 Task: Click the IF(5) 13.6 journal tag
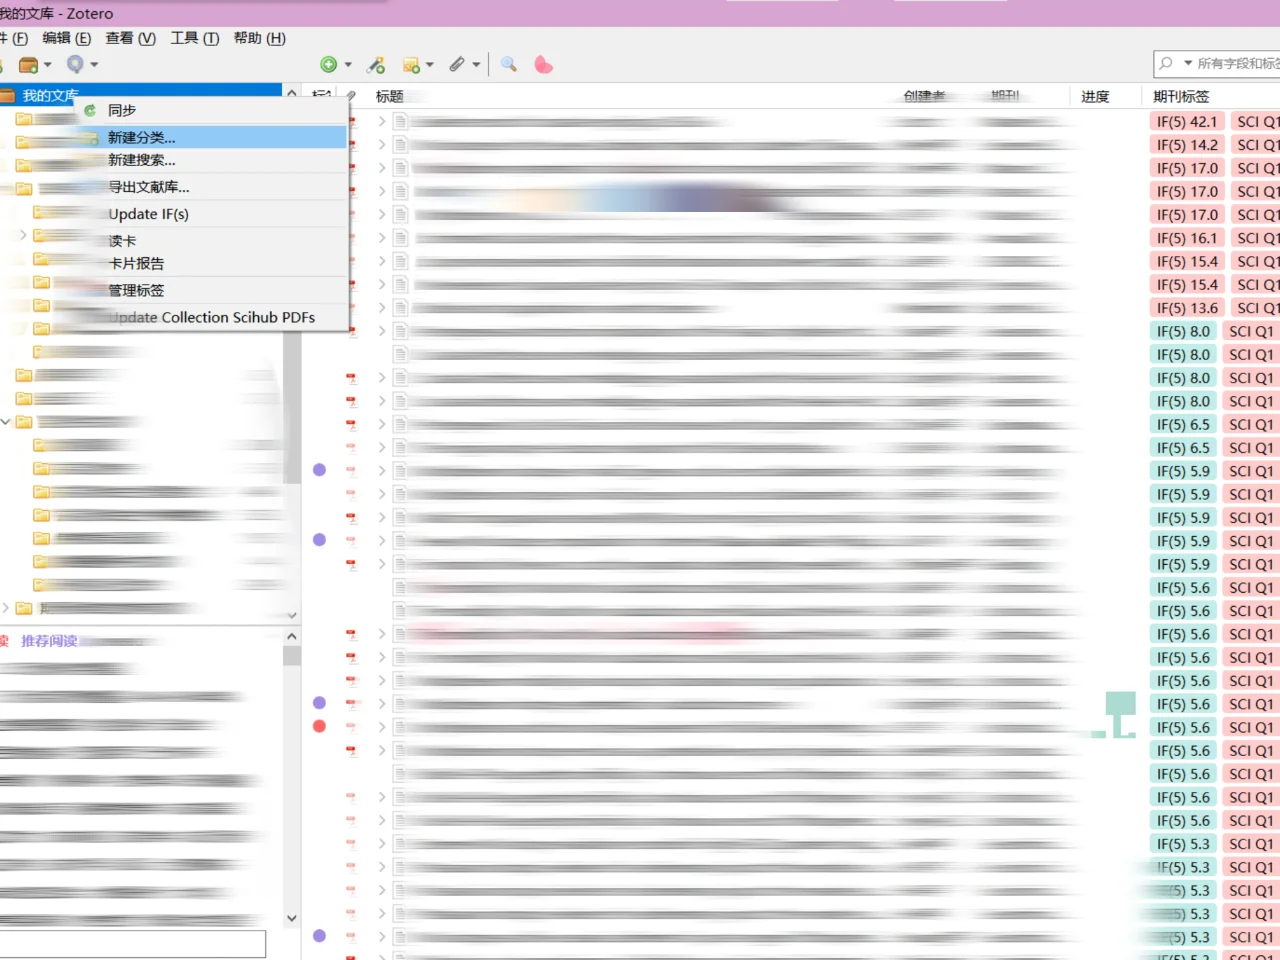pyautogui.click(x=1187, y=308)
